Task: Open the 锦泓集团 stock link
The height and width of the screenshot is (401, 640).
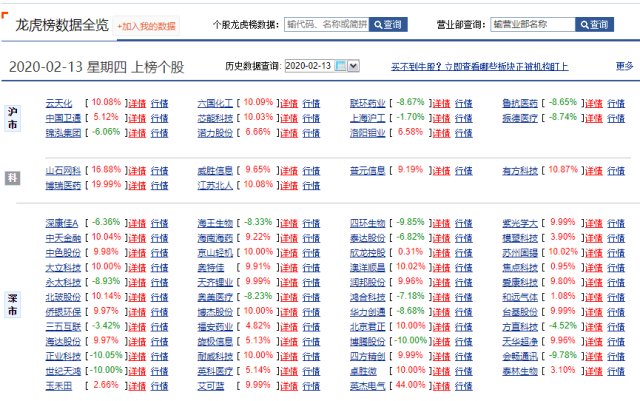Action: click(63, 133)
